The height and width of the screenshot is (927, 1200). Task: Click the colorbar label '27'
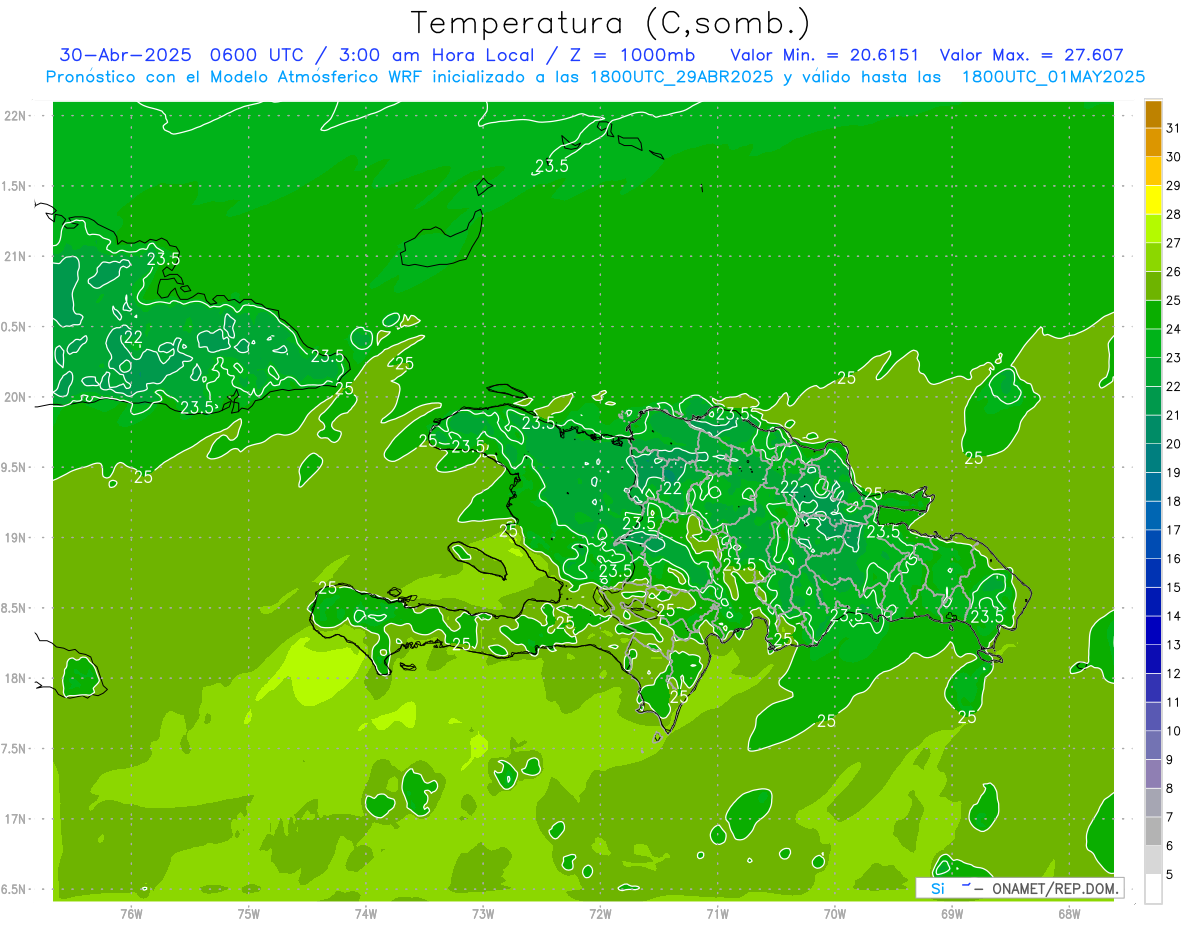[1174, 243]
